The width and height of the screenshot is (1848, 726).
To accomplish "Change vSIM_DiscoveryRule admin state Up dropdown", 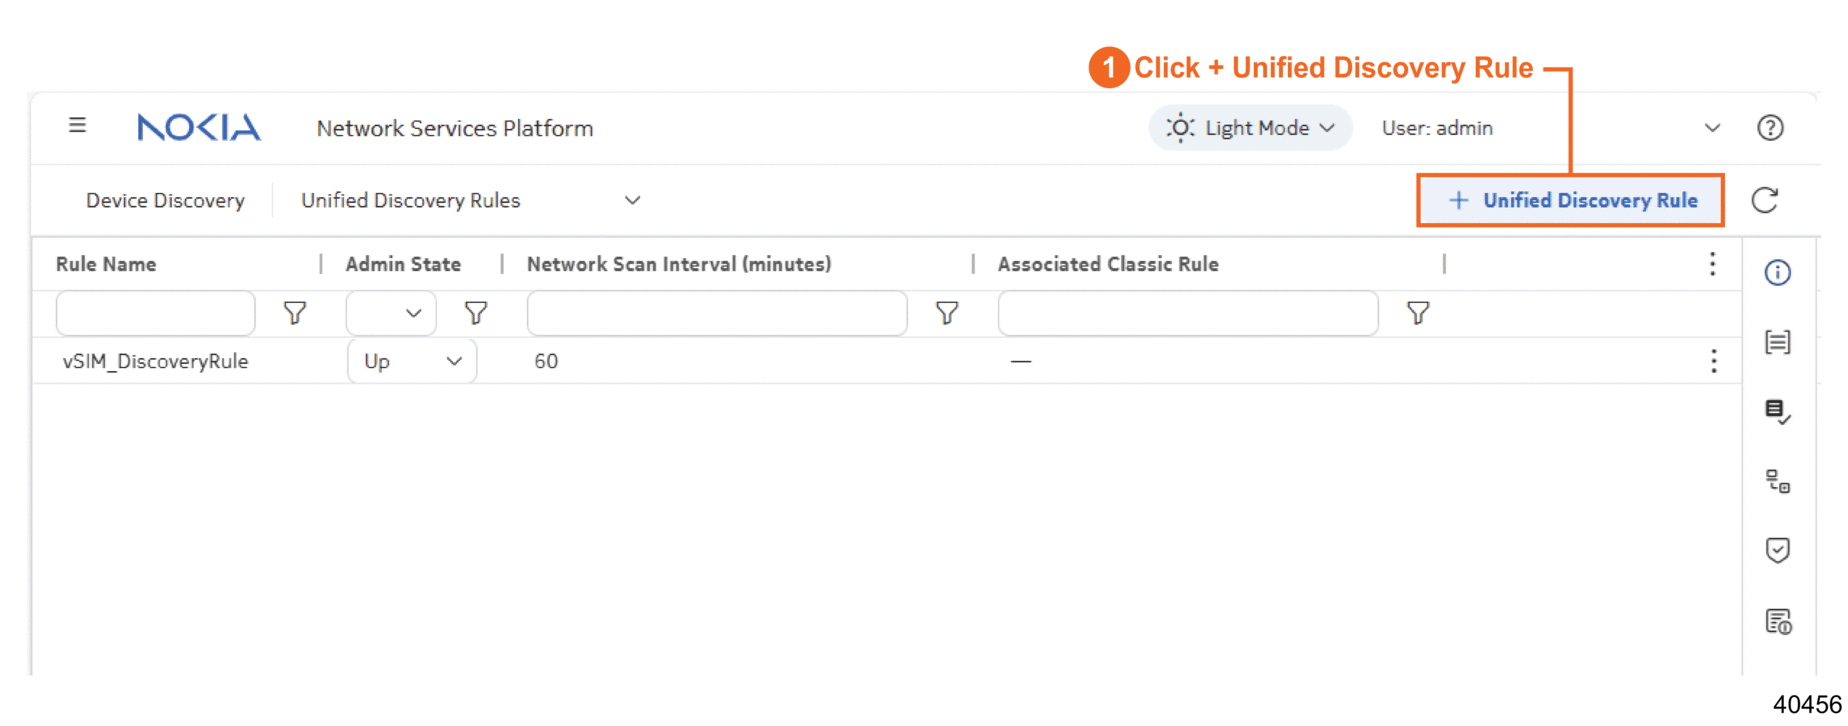I will click(x=412, y=361).
